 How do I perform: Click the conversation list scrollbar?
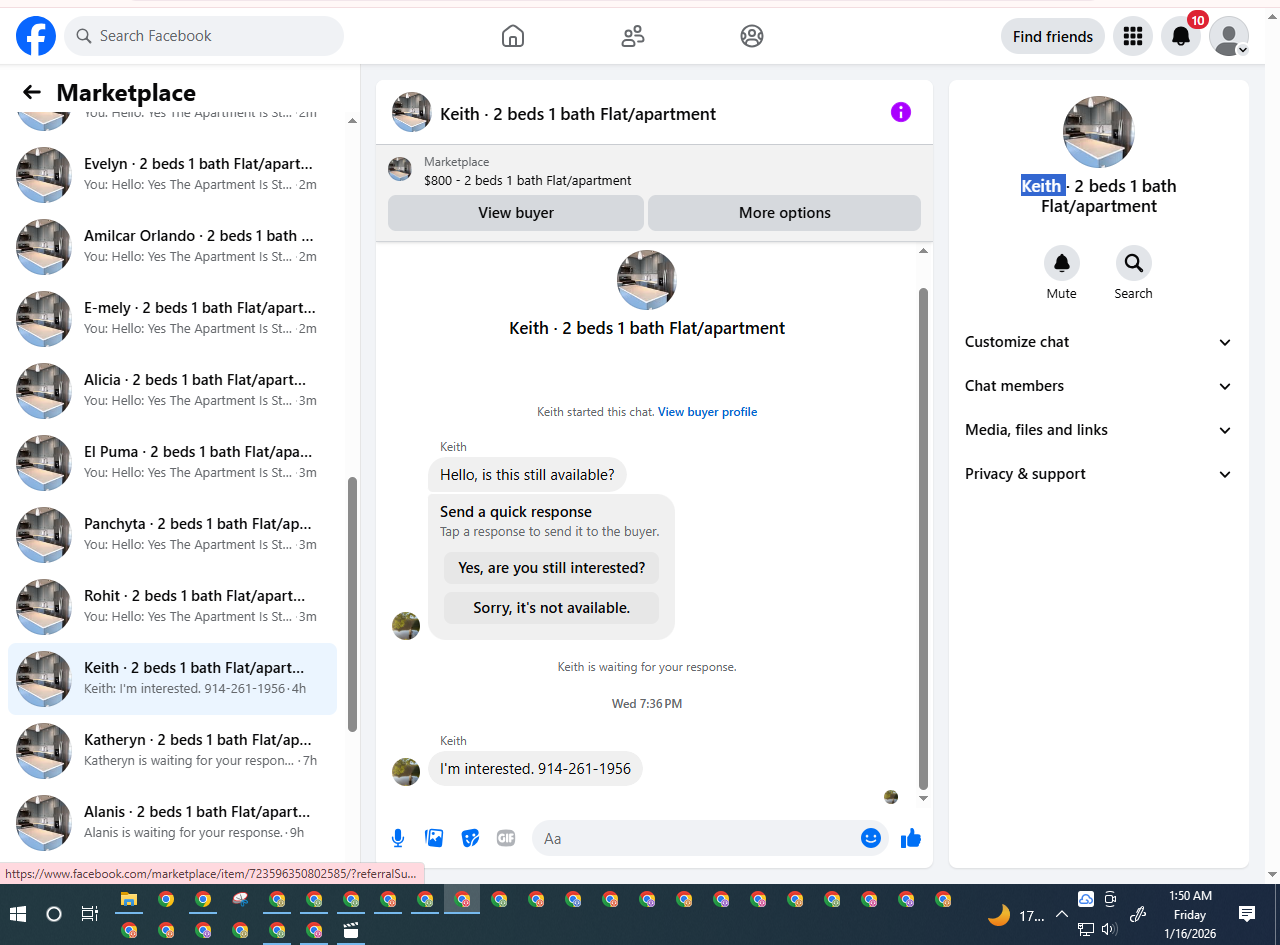(x=352, y=604)
